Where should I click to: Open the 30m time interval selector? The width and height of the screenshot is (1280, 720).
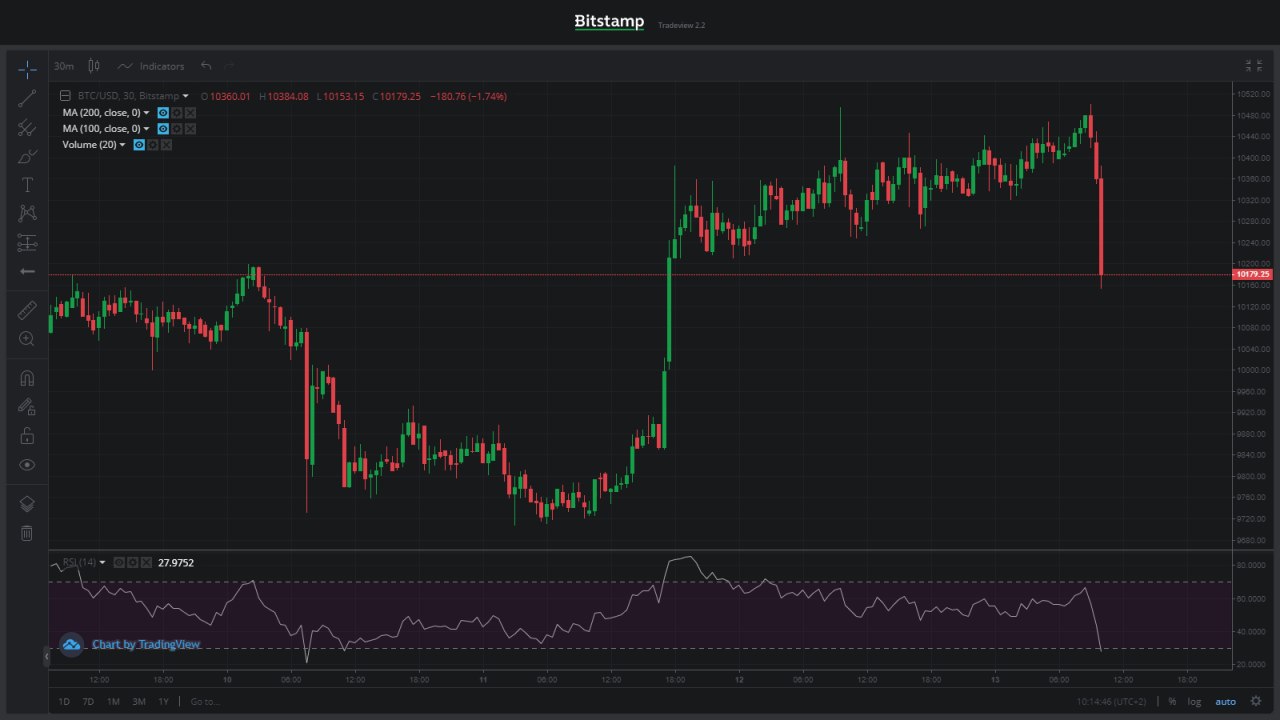click(64, 66)
